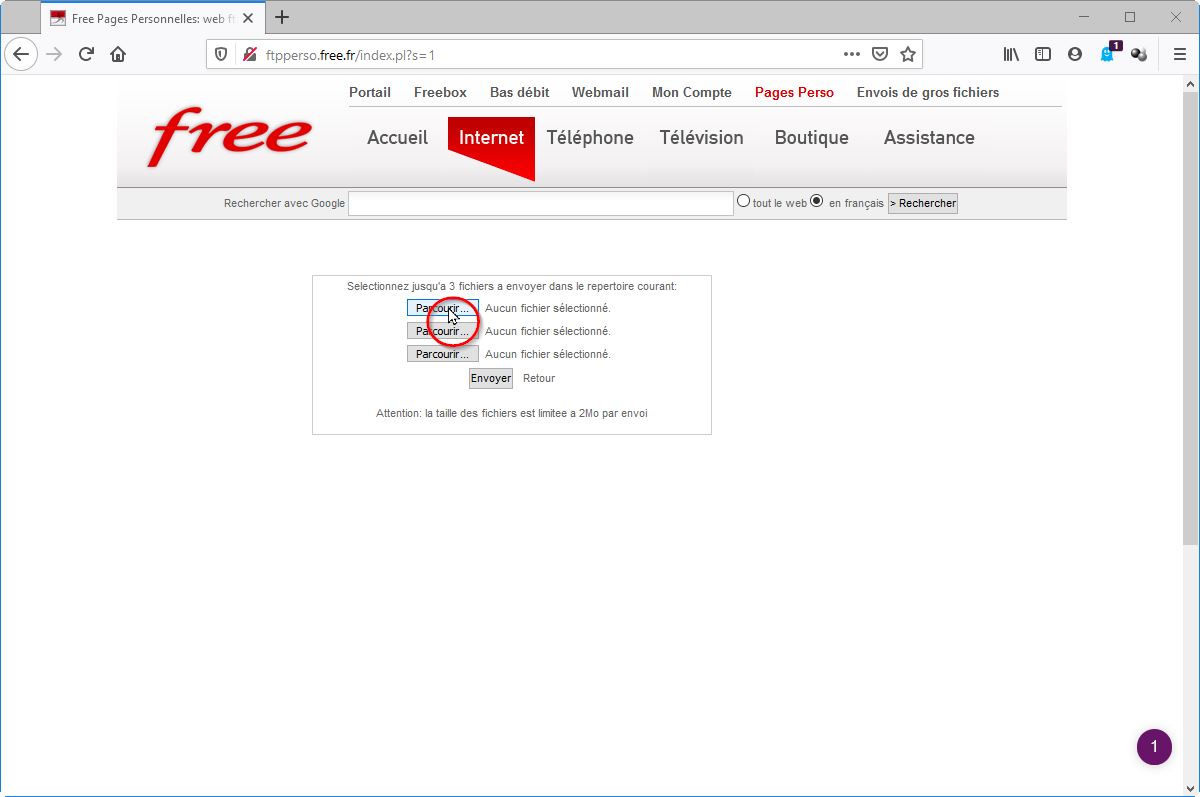Click the purple notification badge
Screen dimensions: 1200x797
point(1154,747)
